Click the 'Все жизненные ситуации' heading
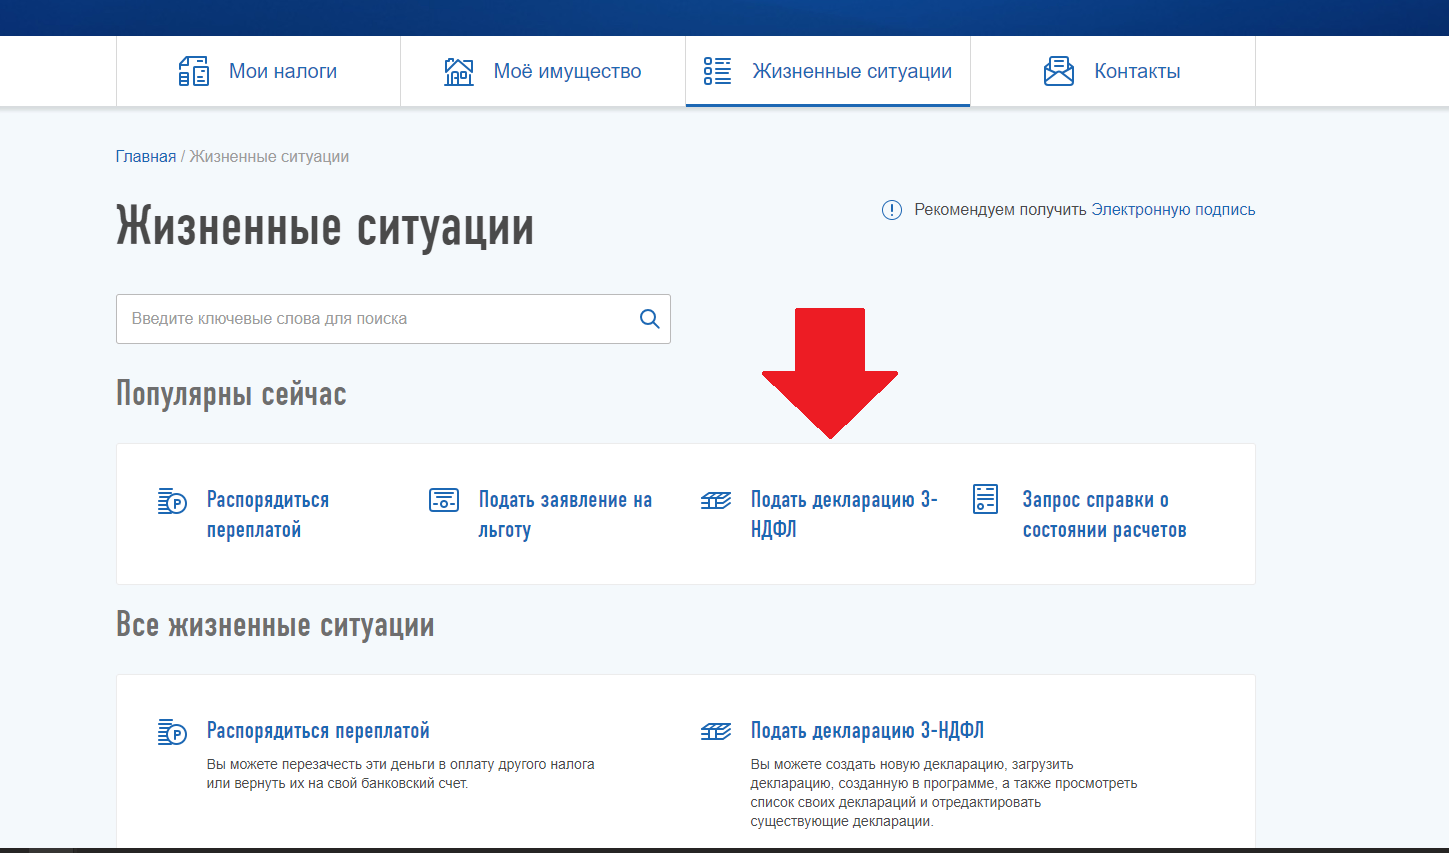The image size is (1449, 853). click(x=275, y=625)
